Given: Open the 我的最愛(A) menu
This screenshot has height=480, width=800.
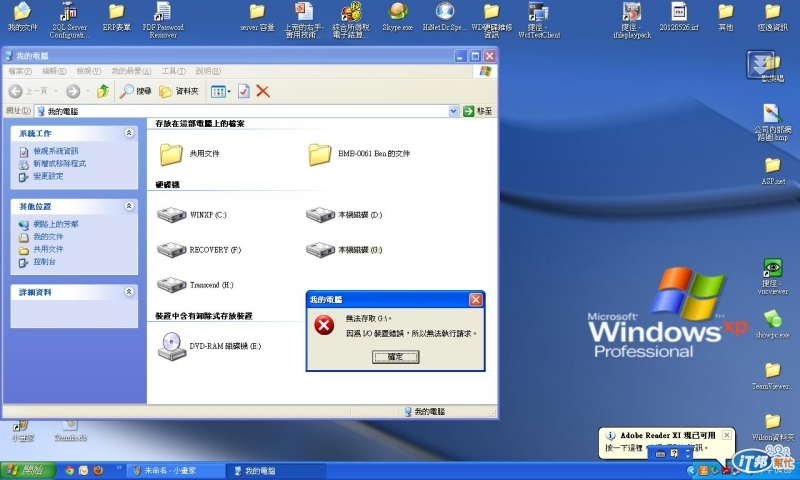Looking at the screenshot, I should (131, 71).
